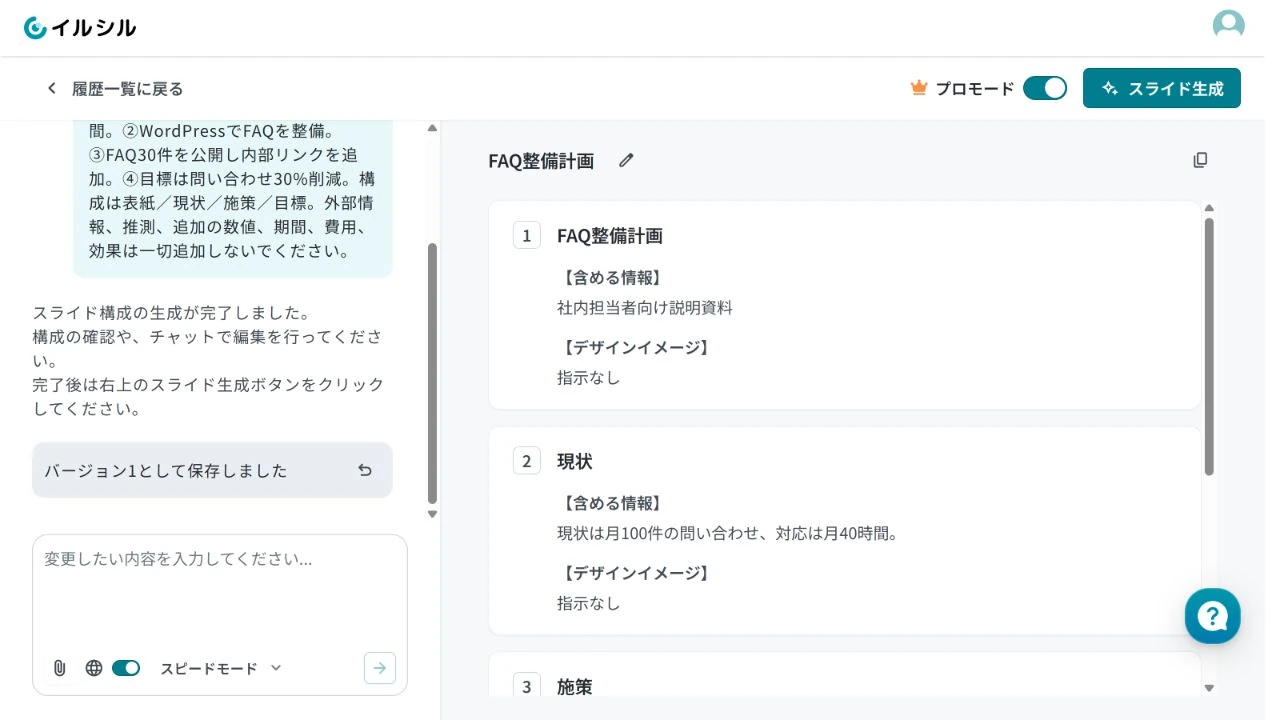This screenshot has width=1280, height=720.
Task: Send the message with arrow button
Action: (x=380, y=668)
